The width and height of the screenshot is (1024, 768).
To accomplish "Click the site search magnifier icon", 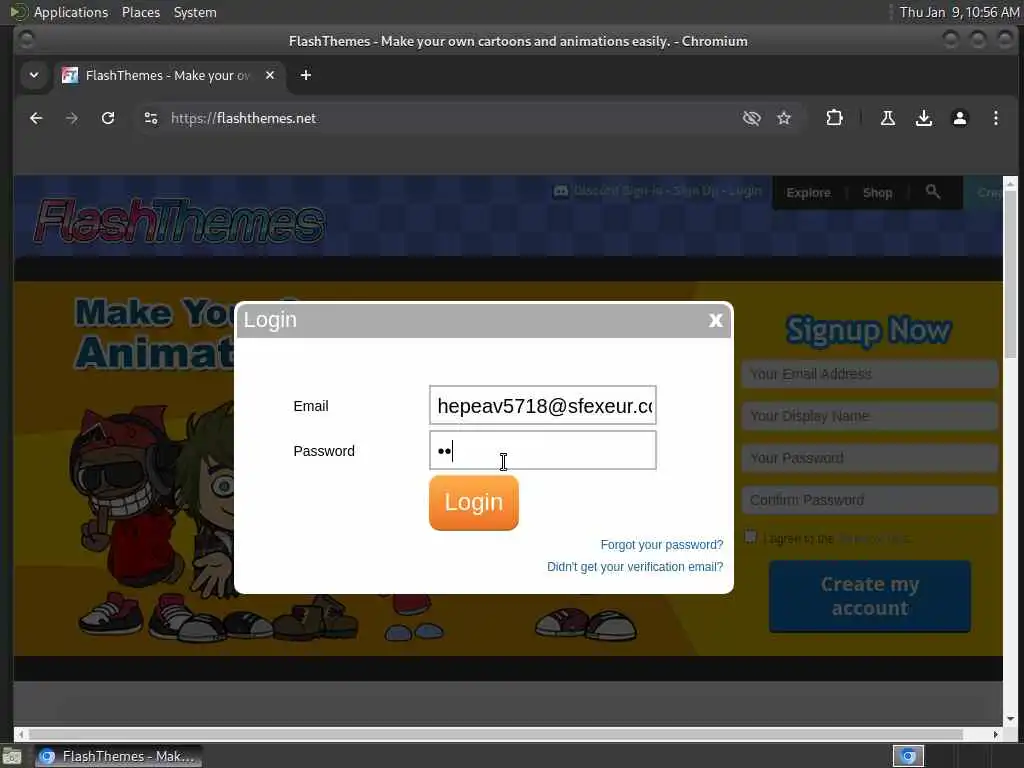I will (933, 191).
